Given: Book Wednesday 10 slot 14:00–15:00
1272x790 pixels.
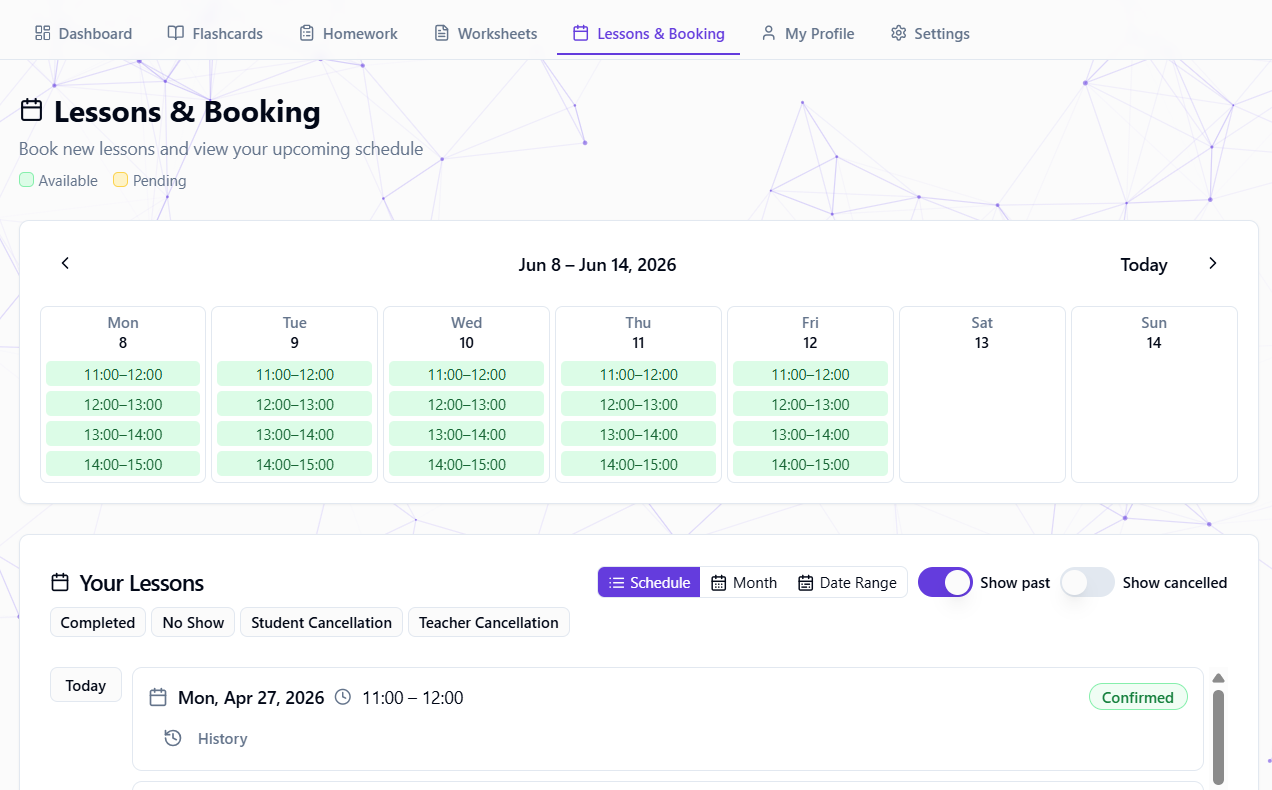Looking at the screenshot, I should pyautogui.click(x=467, y=464).
